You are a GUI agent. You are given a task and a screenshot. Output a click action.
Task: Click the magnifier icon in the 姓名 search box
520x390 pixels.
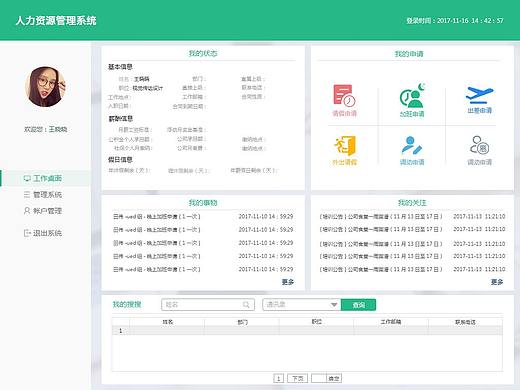click(x=246, y=305)
